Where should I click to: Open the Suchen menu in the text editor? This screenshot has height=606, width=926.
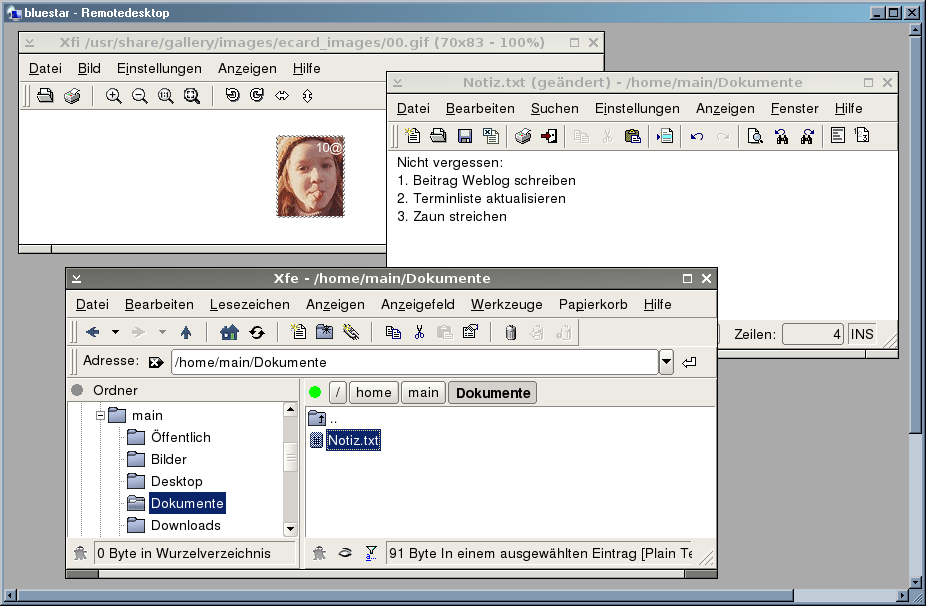[554, 108]
